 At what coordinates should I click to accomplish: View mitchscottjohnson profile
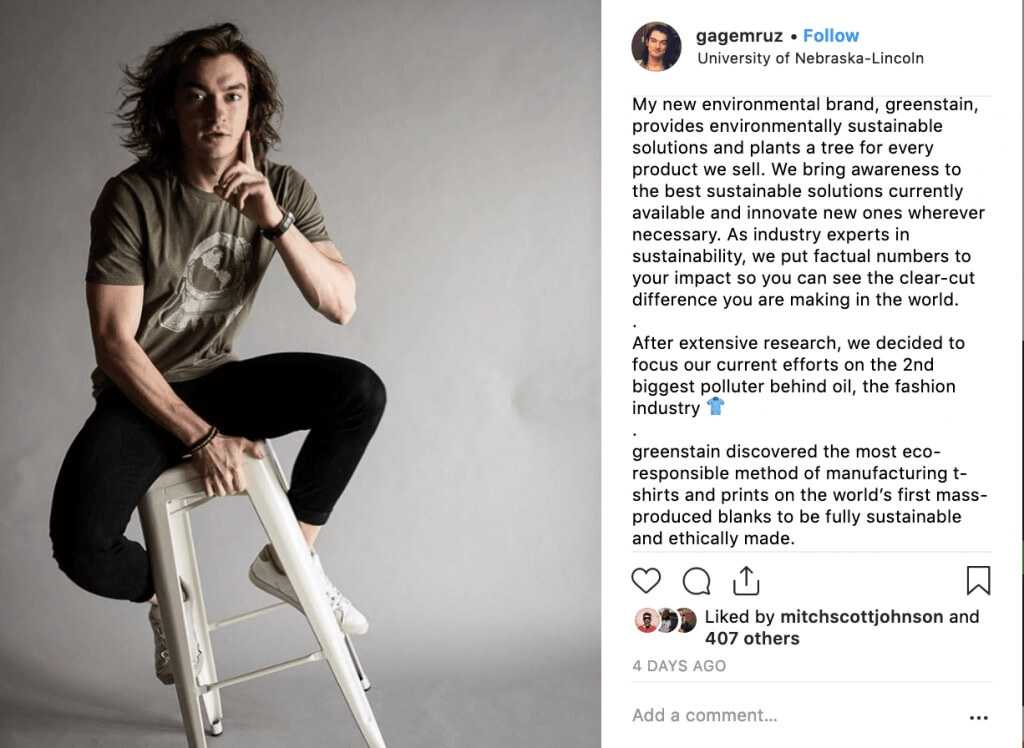[x=861, y=617]
